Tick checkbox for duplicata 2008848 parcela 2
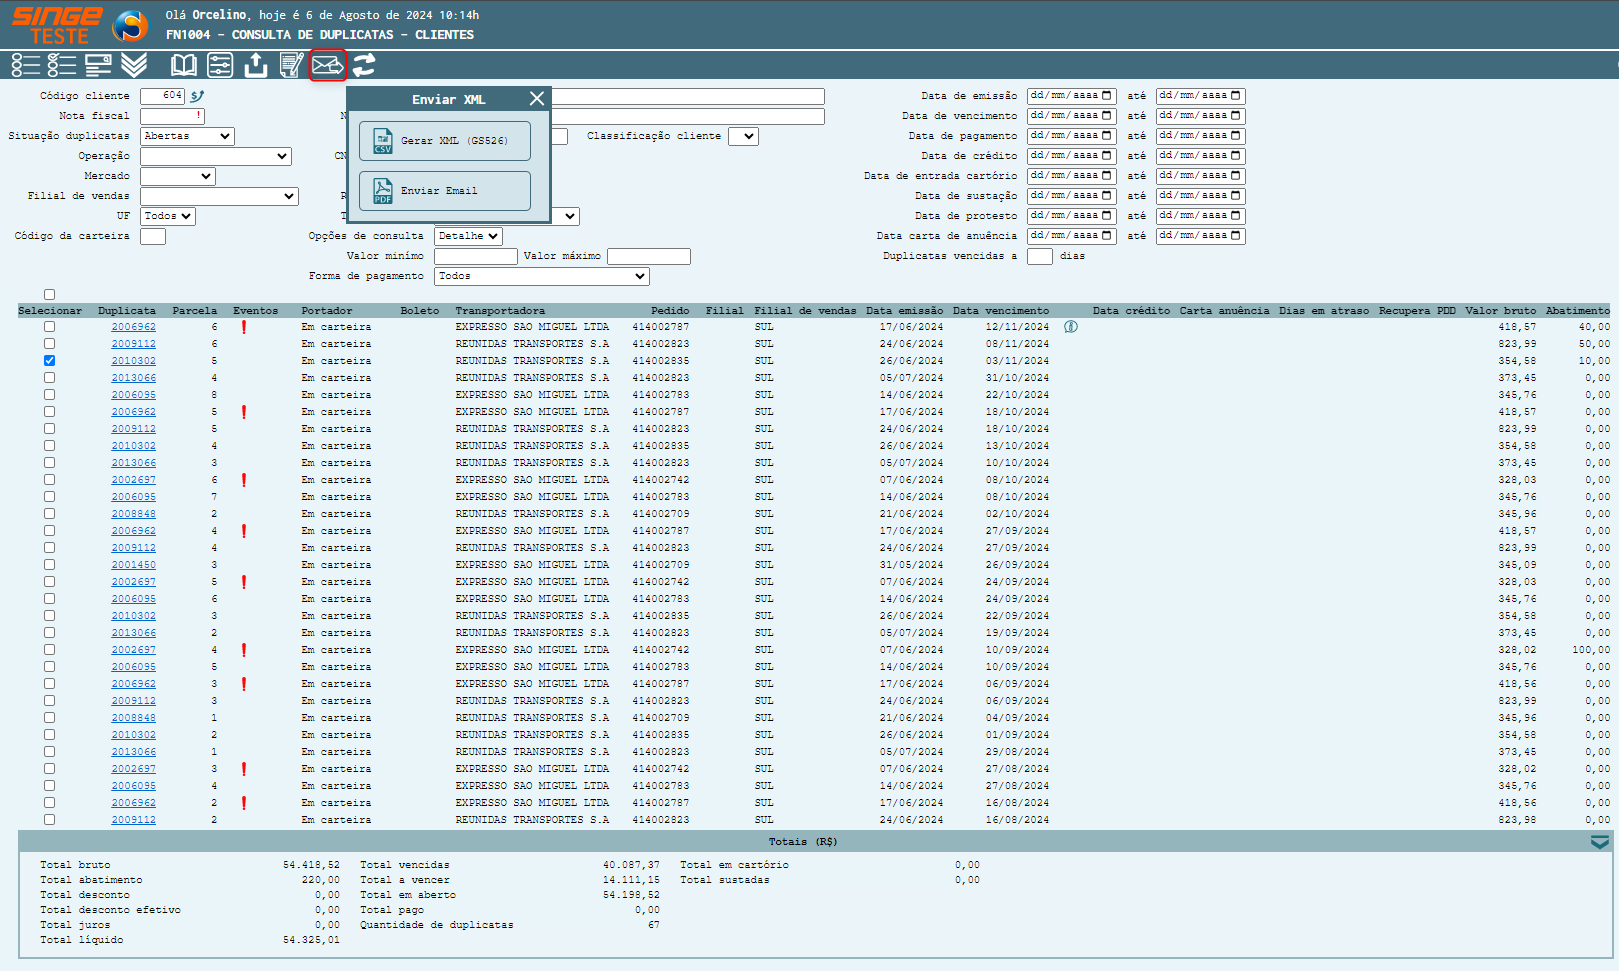The image size is (1619, 971). [x=50, y=514]
